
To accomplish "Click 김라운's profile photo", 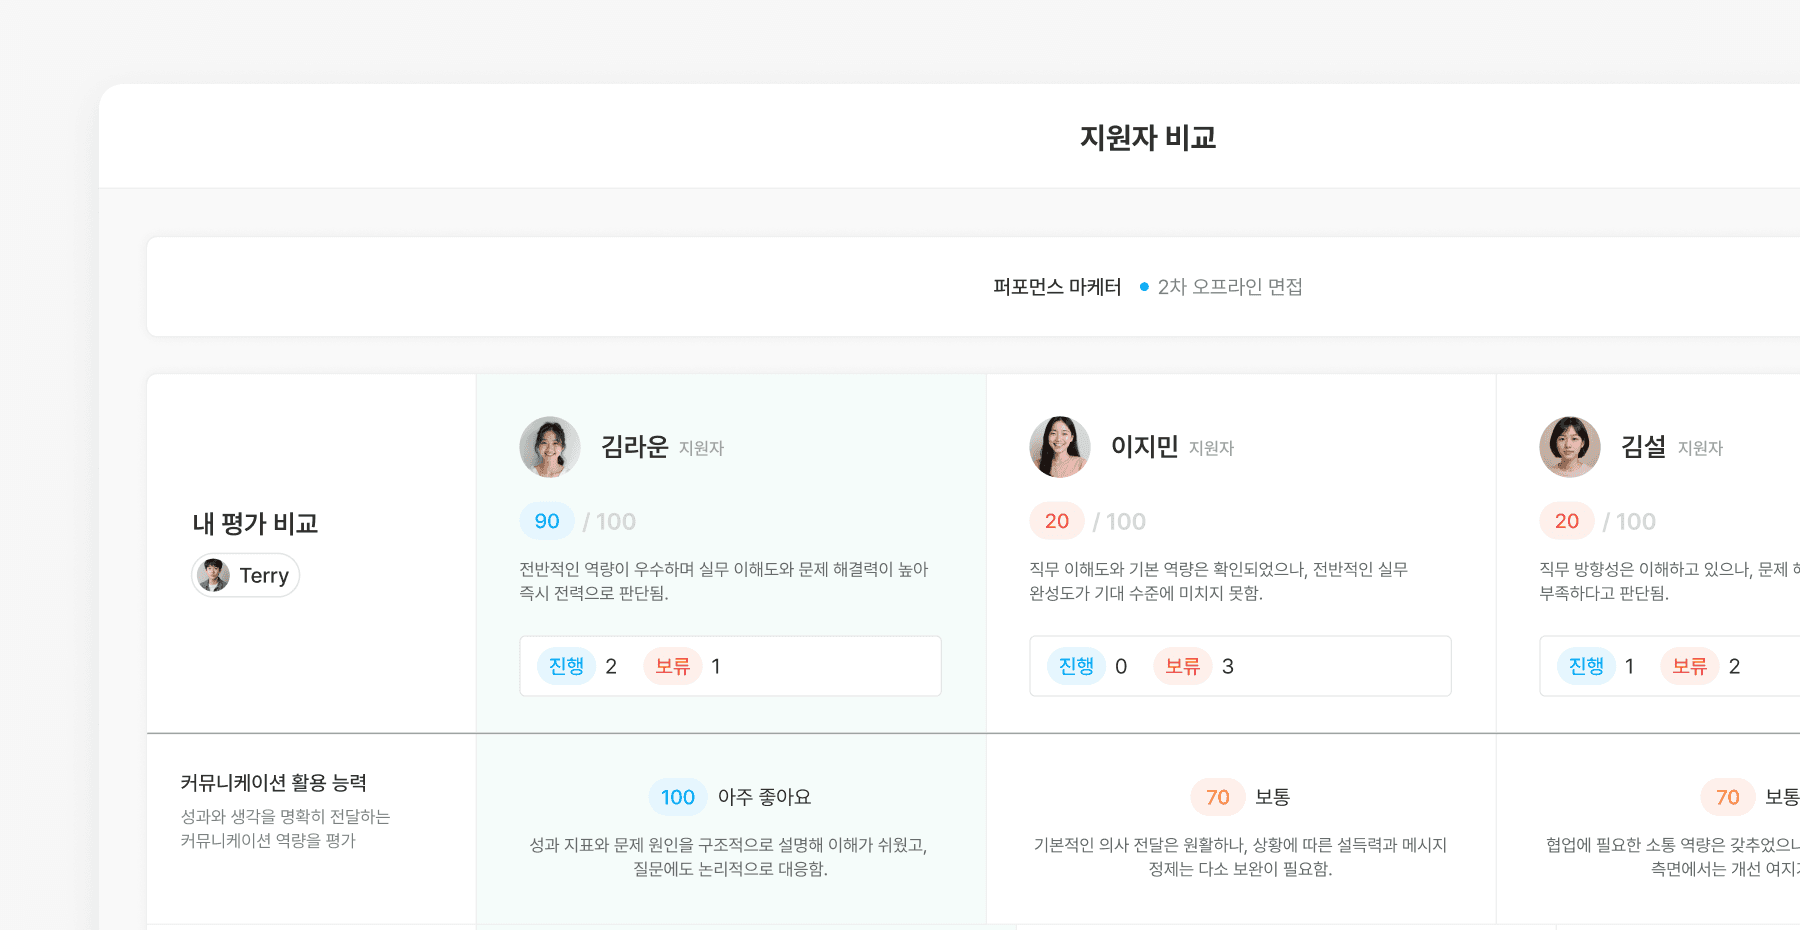I will click(549, 447).
